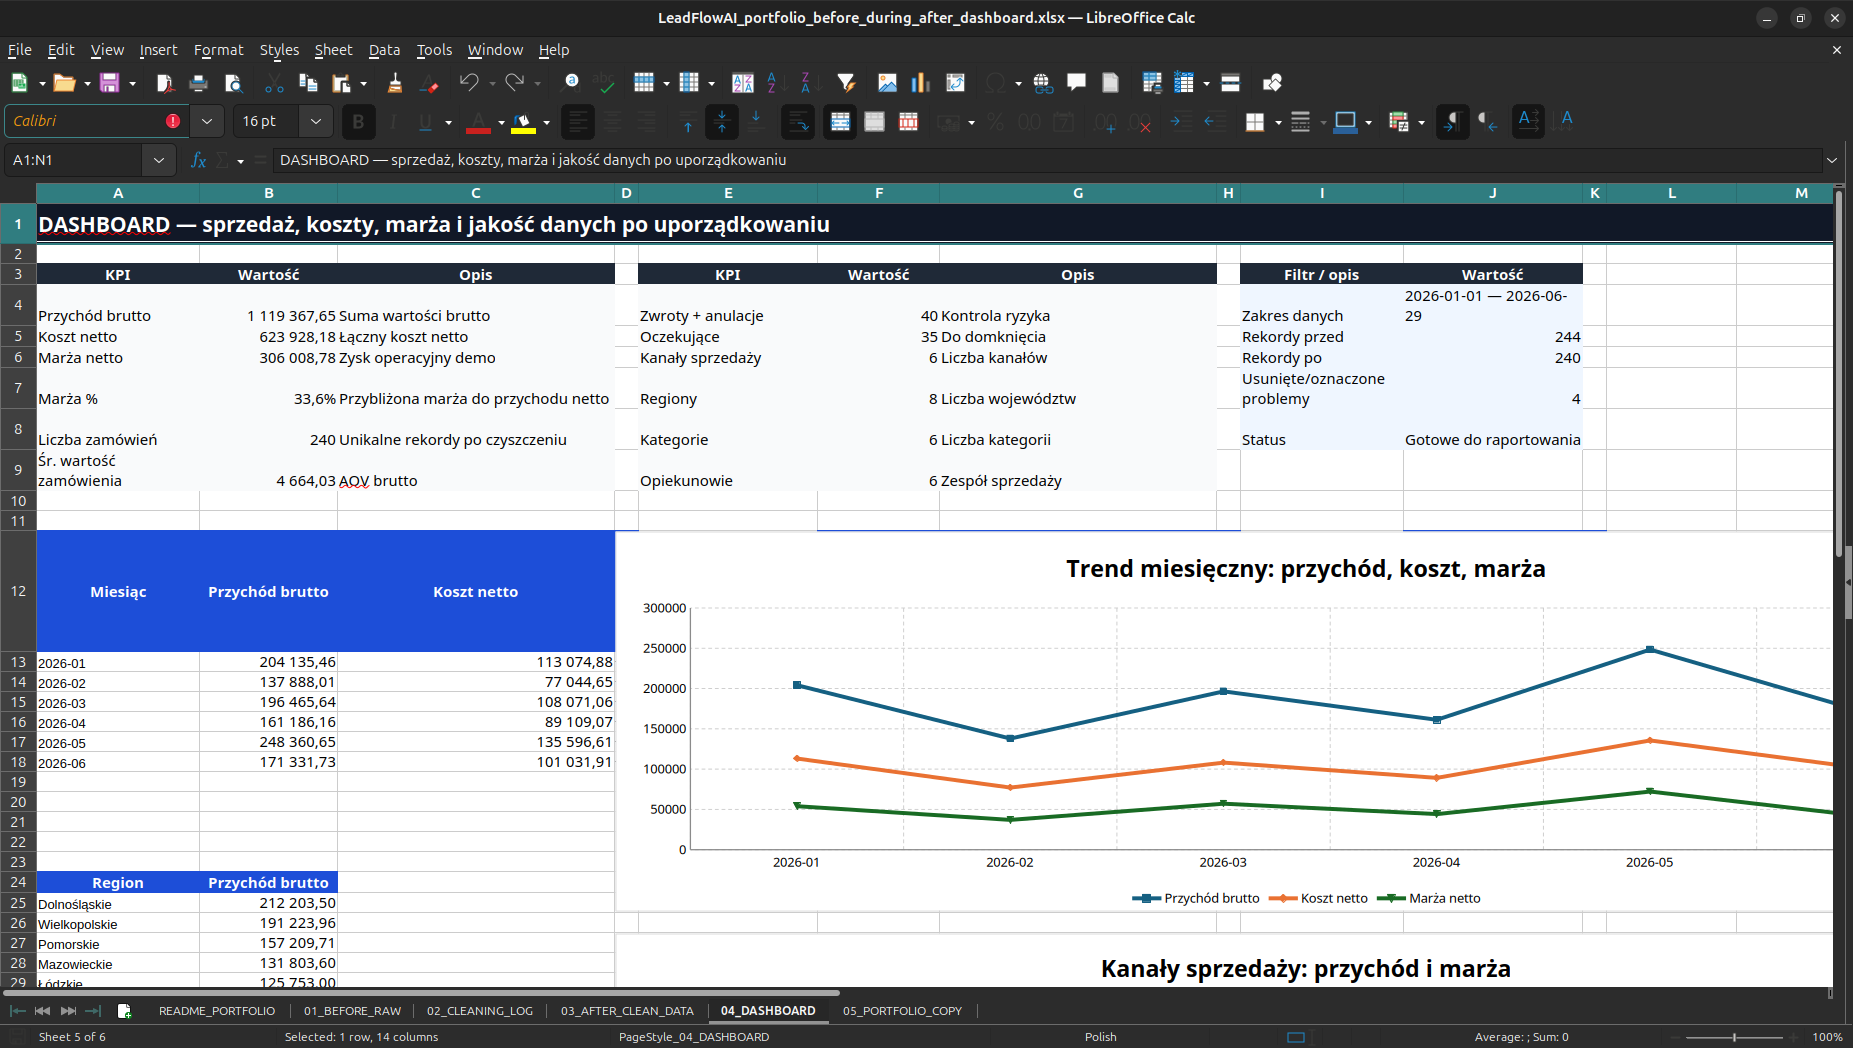Open the 16 pt font size dropdown
The image size is (1853, 1048).
coord(316,121)
